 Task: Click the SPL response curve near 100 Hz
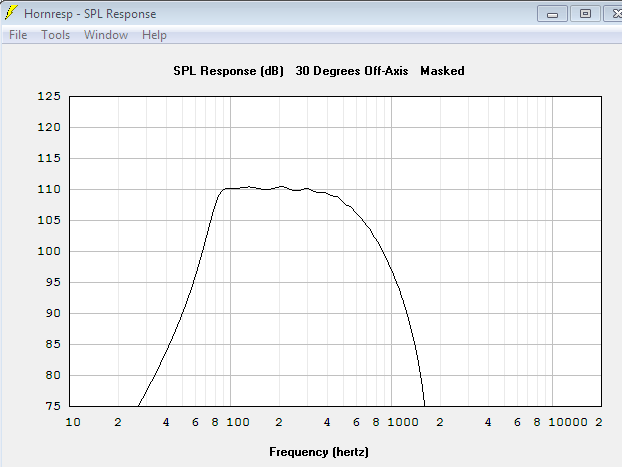230,188
